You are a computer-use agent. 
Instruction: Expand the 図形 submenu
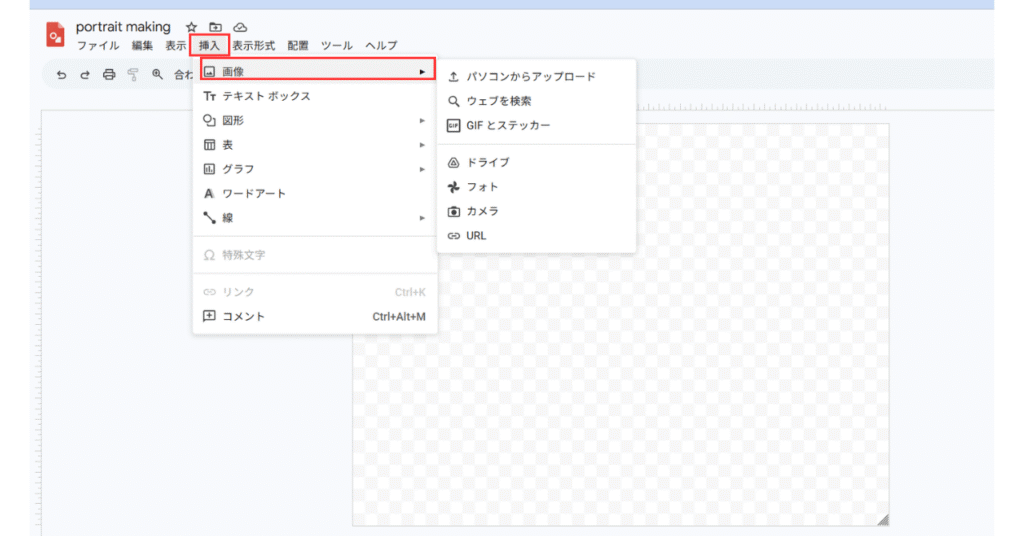point(315,121)
